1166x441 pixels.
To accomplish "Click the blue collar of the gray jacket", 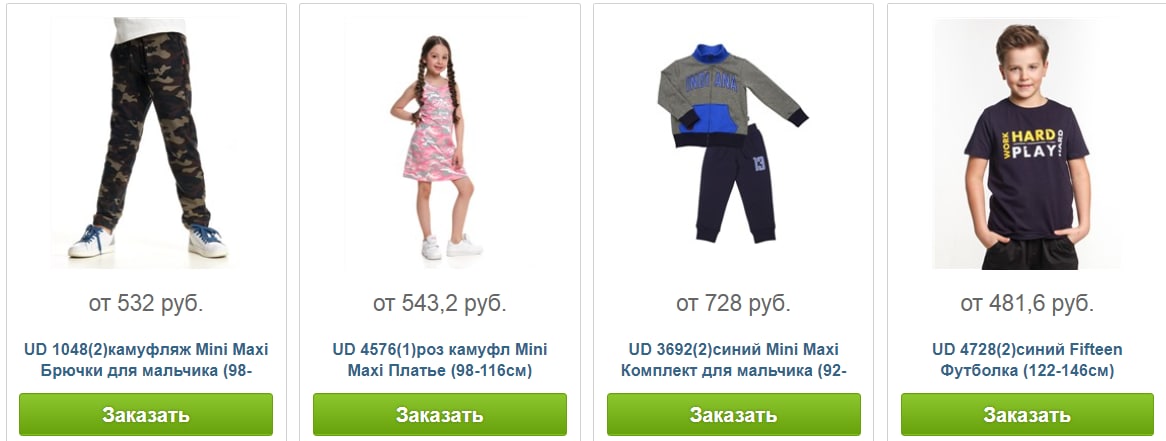I will coord(711,55).
